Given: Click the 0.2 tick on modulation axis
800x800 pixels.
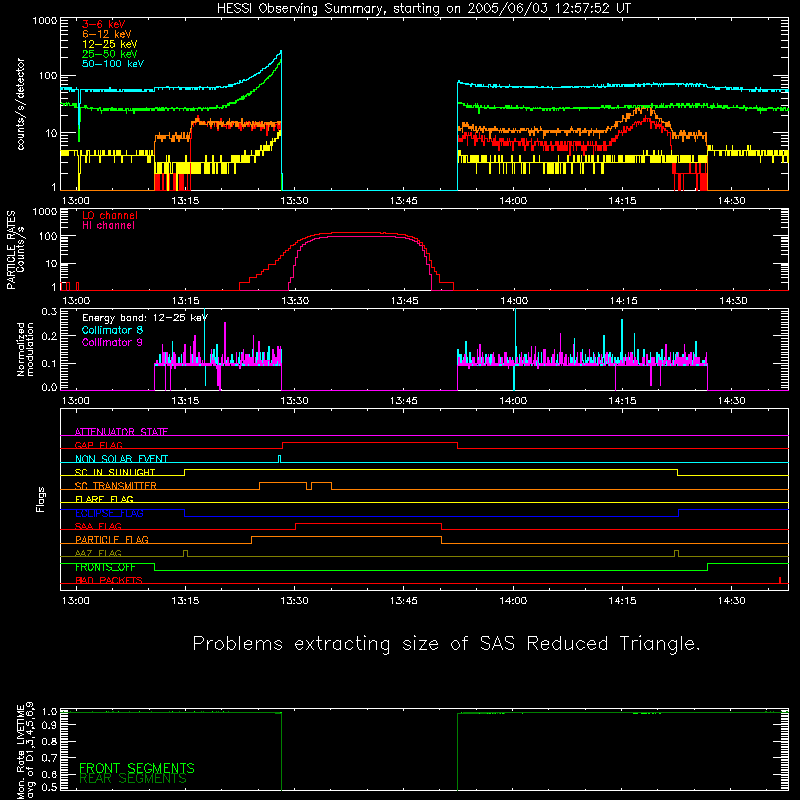Looking at the screenshot, I should [x=49, y=336].
